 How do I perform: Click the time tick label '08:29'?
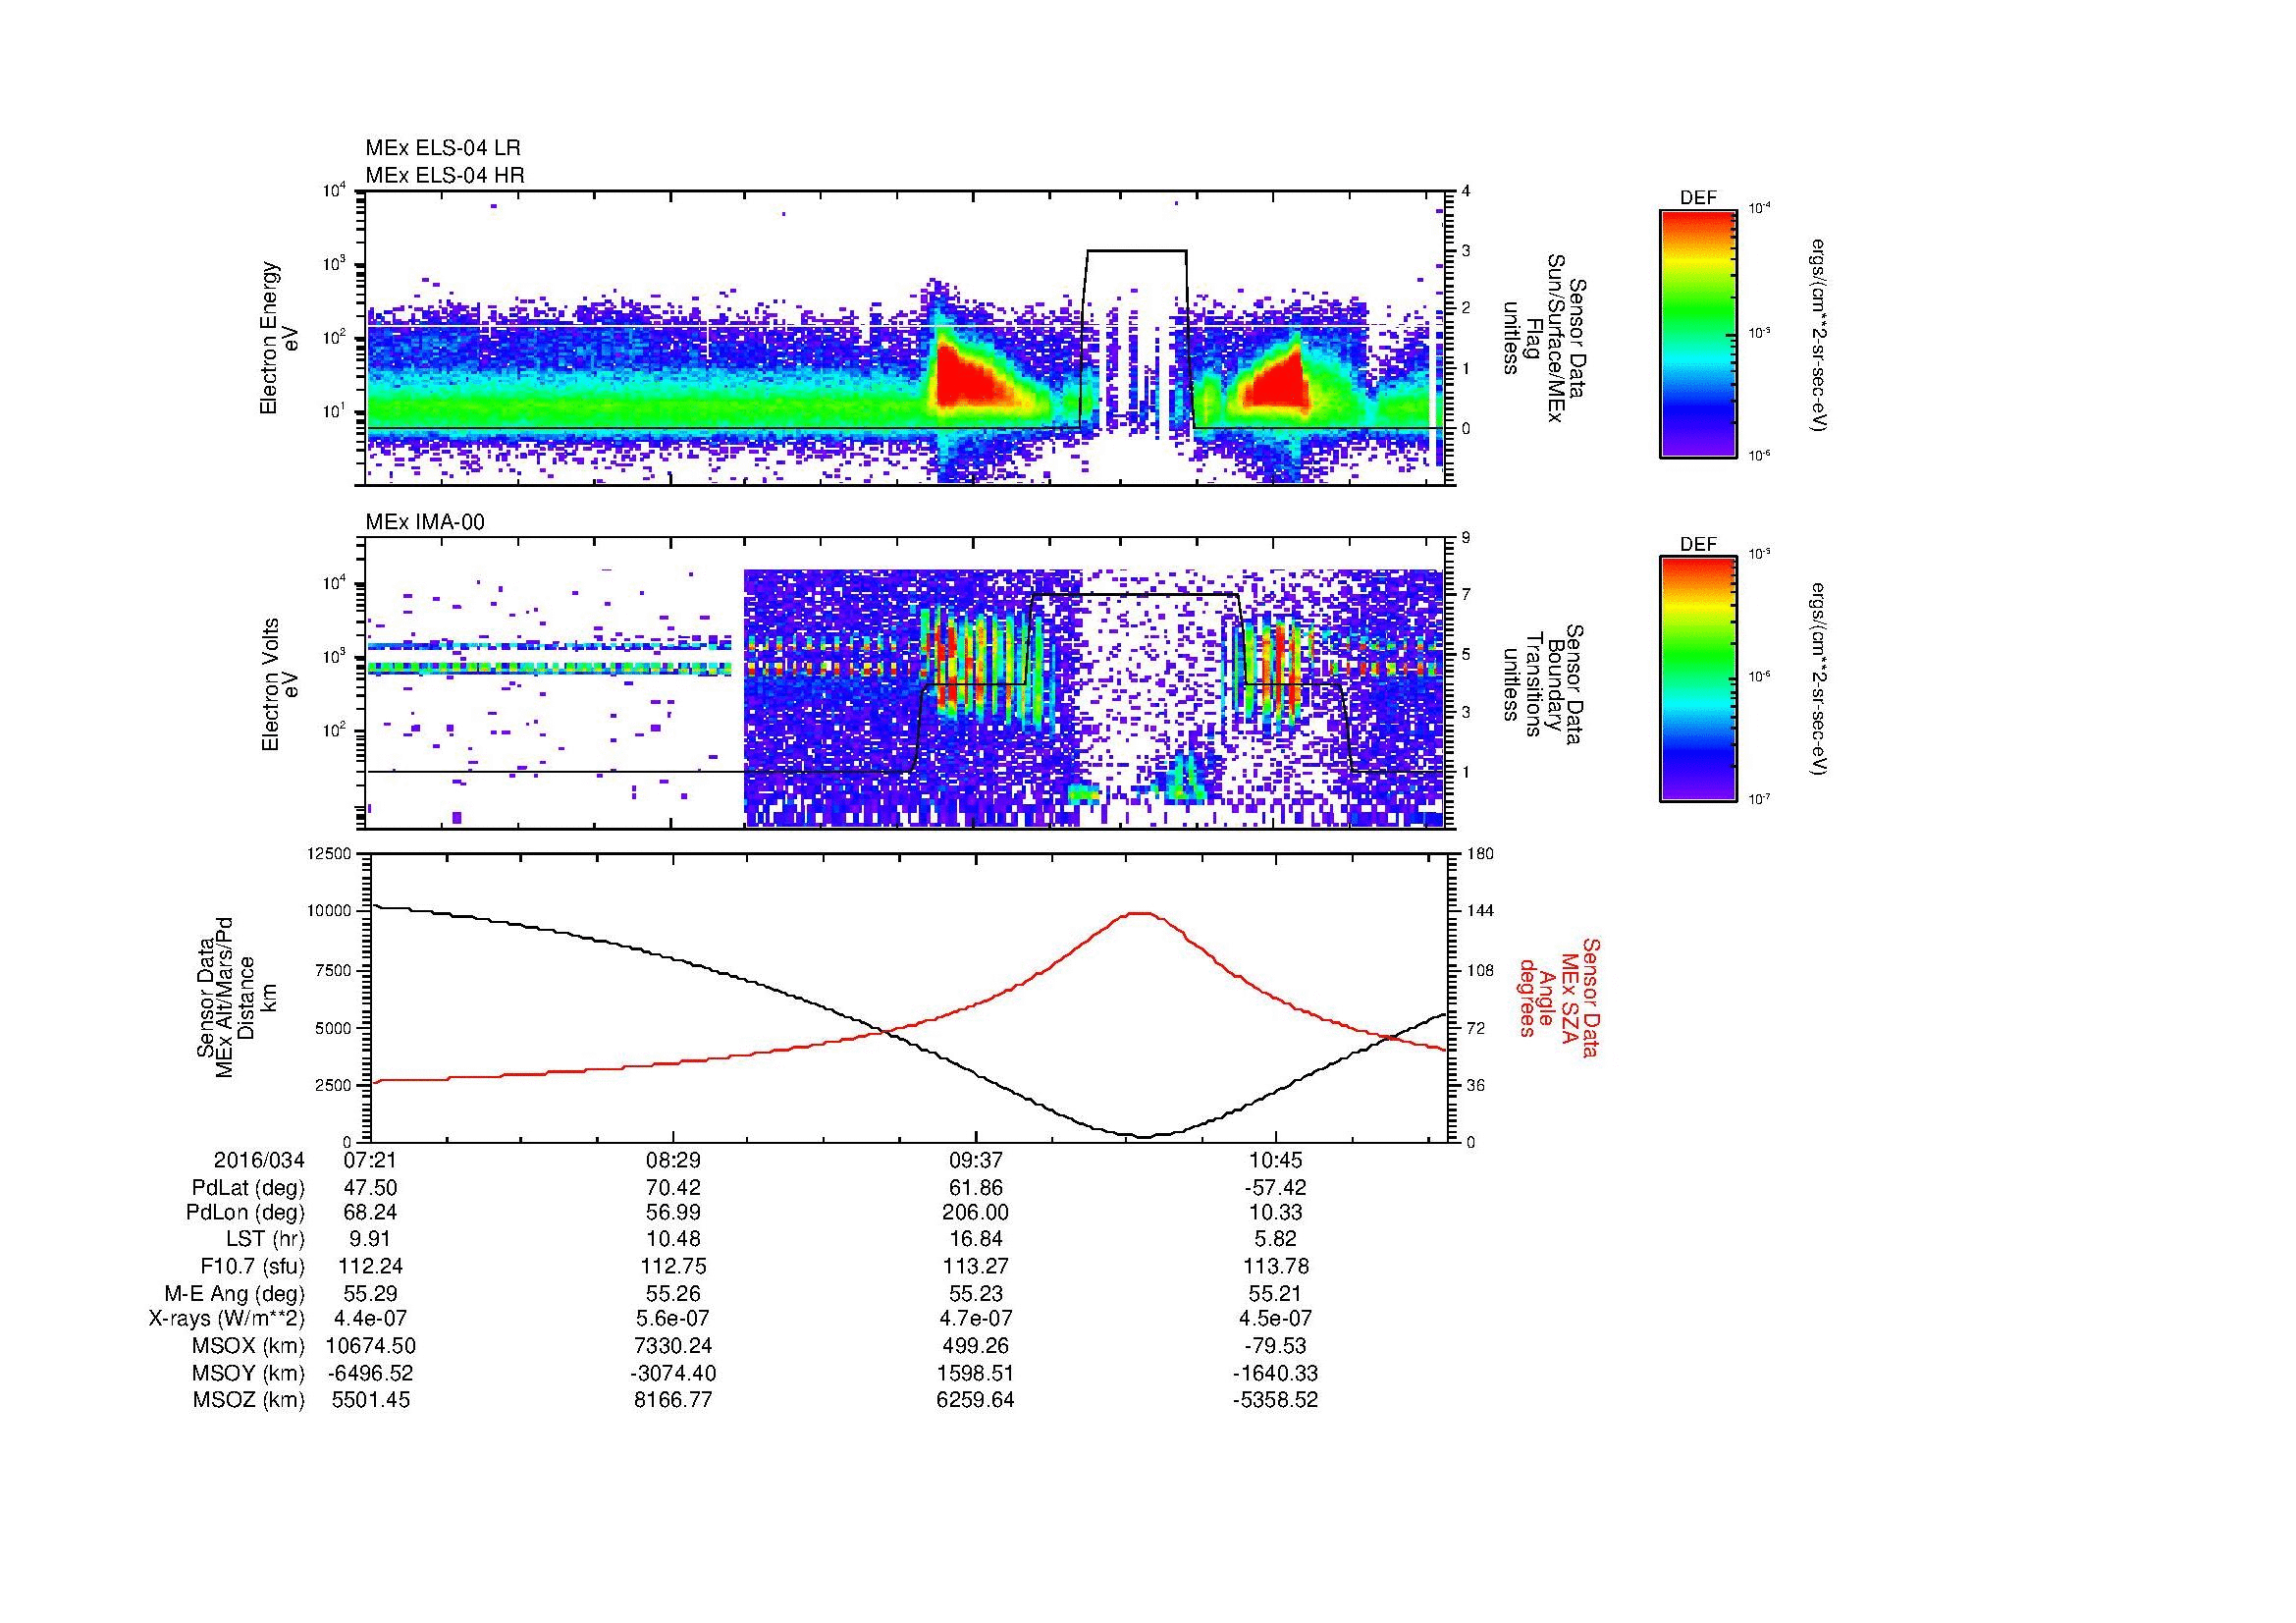pyautogui.click(x=673, y=1161)
